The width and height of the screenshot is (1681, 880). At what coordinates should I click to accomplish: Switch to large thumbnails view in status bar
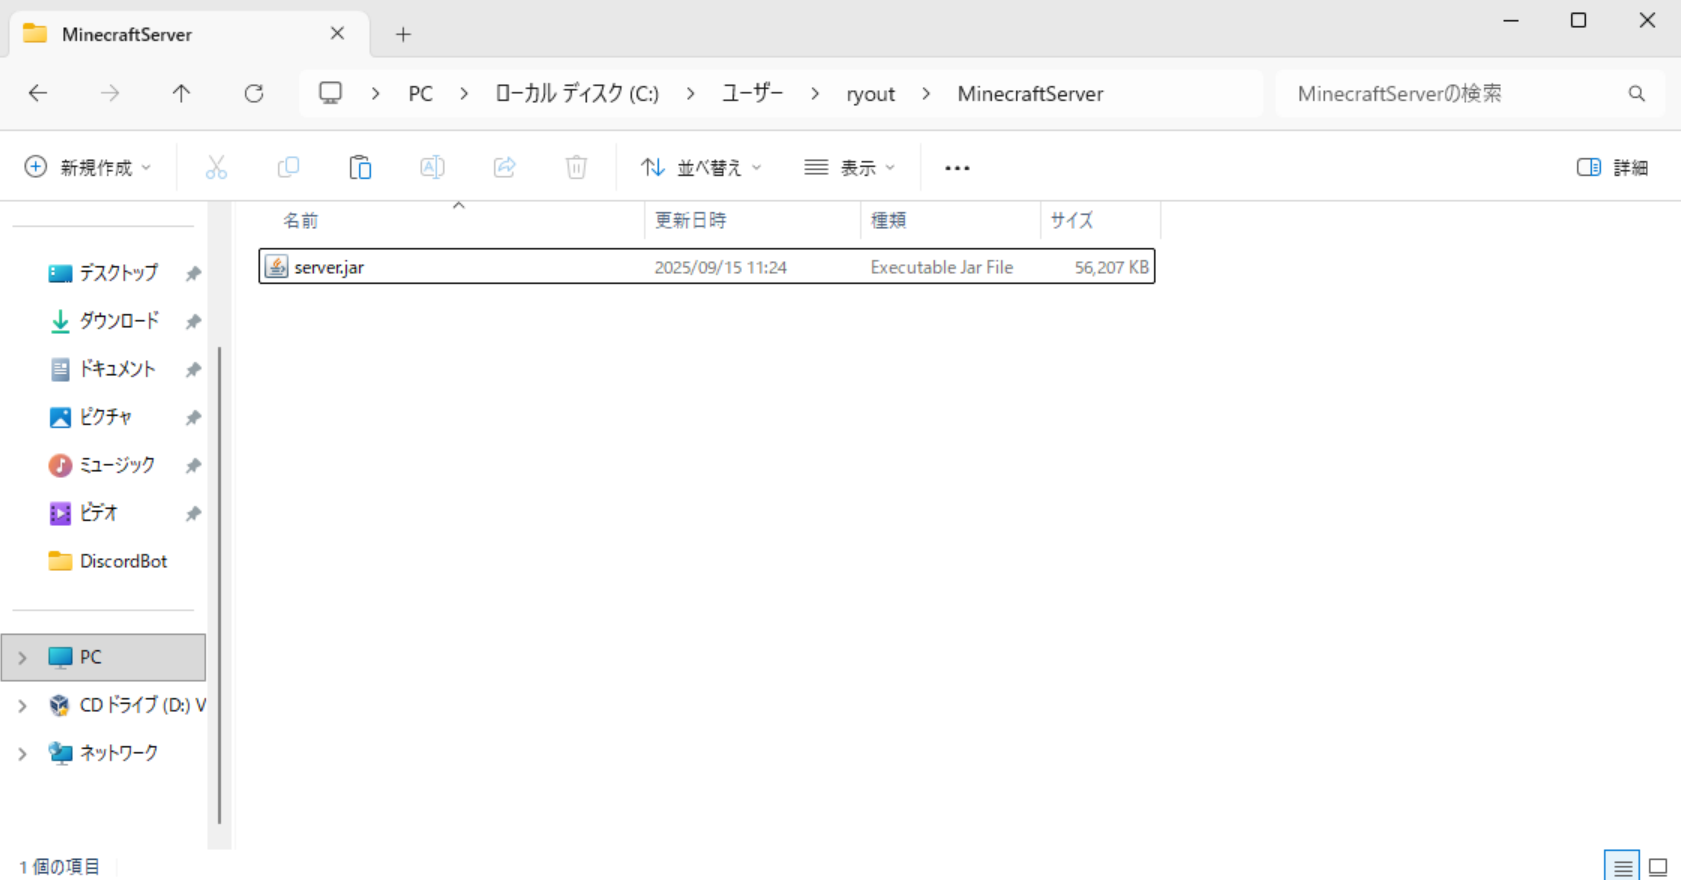[1658, 866]
